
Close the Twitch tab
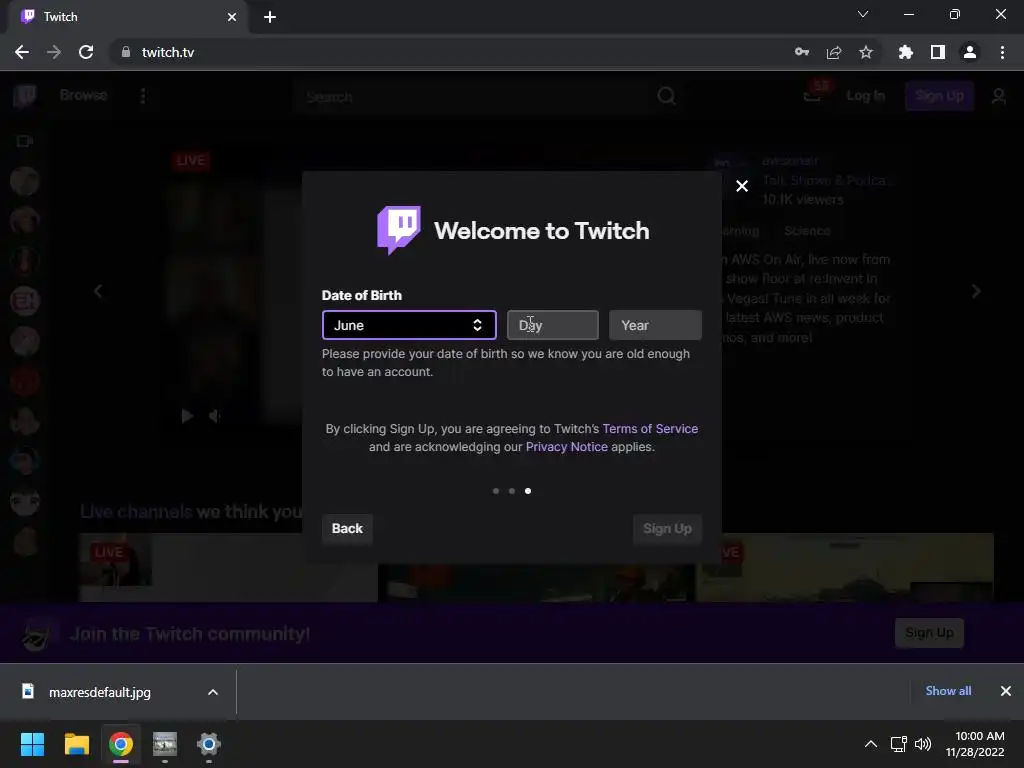[232, 17]
